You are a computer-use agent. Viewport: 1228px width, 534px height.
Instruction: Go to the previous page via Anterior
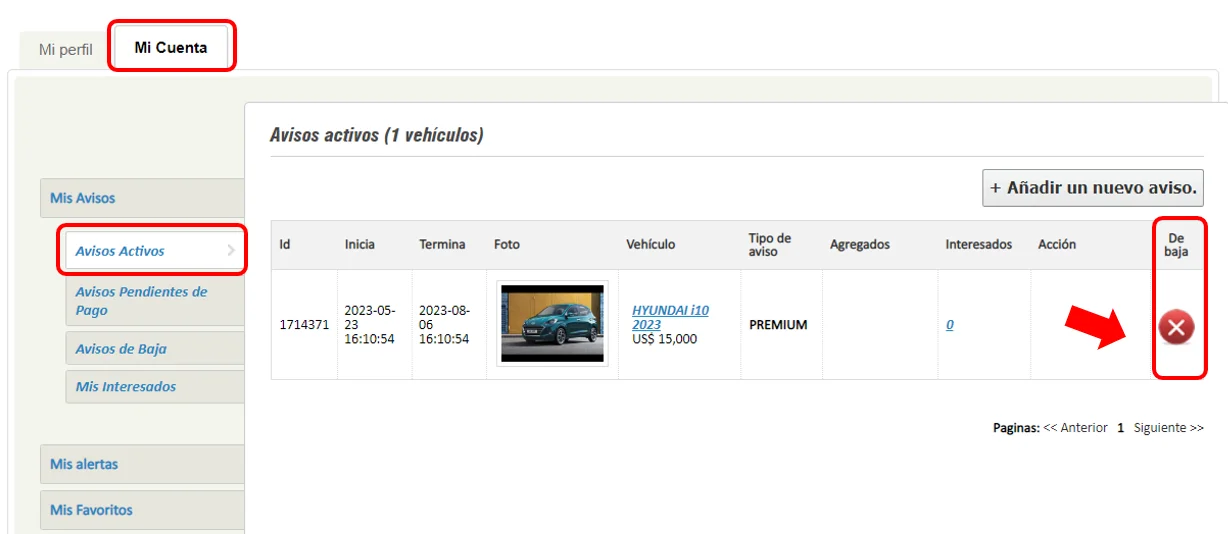pyautogui.click(x=1075, y=428)
